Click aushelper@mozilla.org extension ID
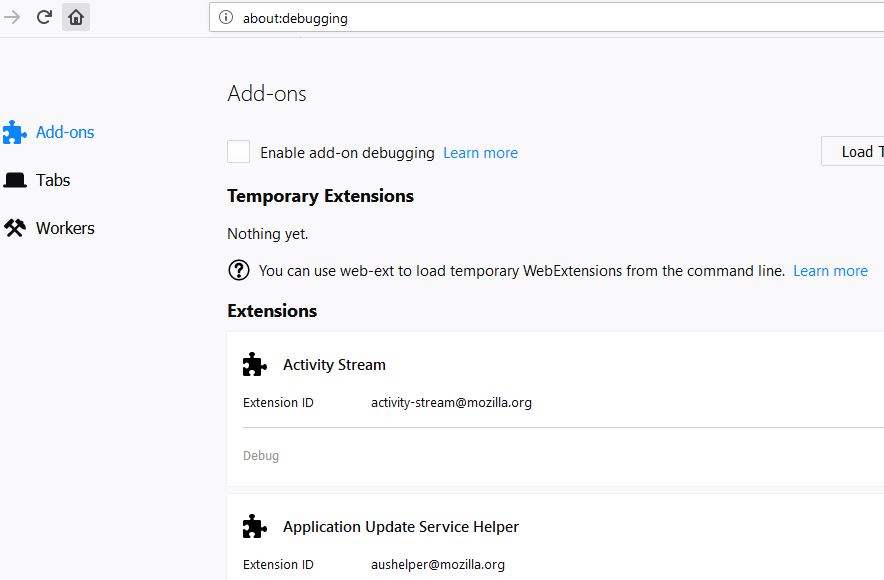 (x=437, y=564)
